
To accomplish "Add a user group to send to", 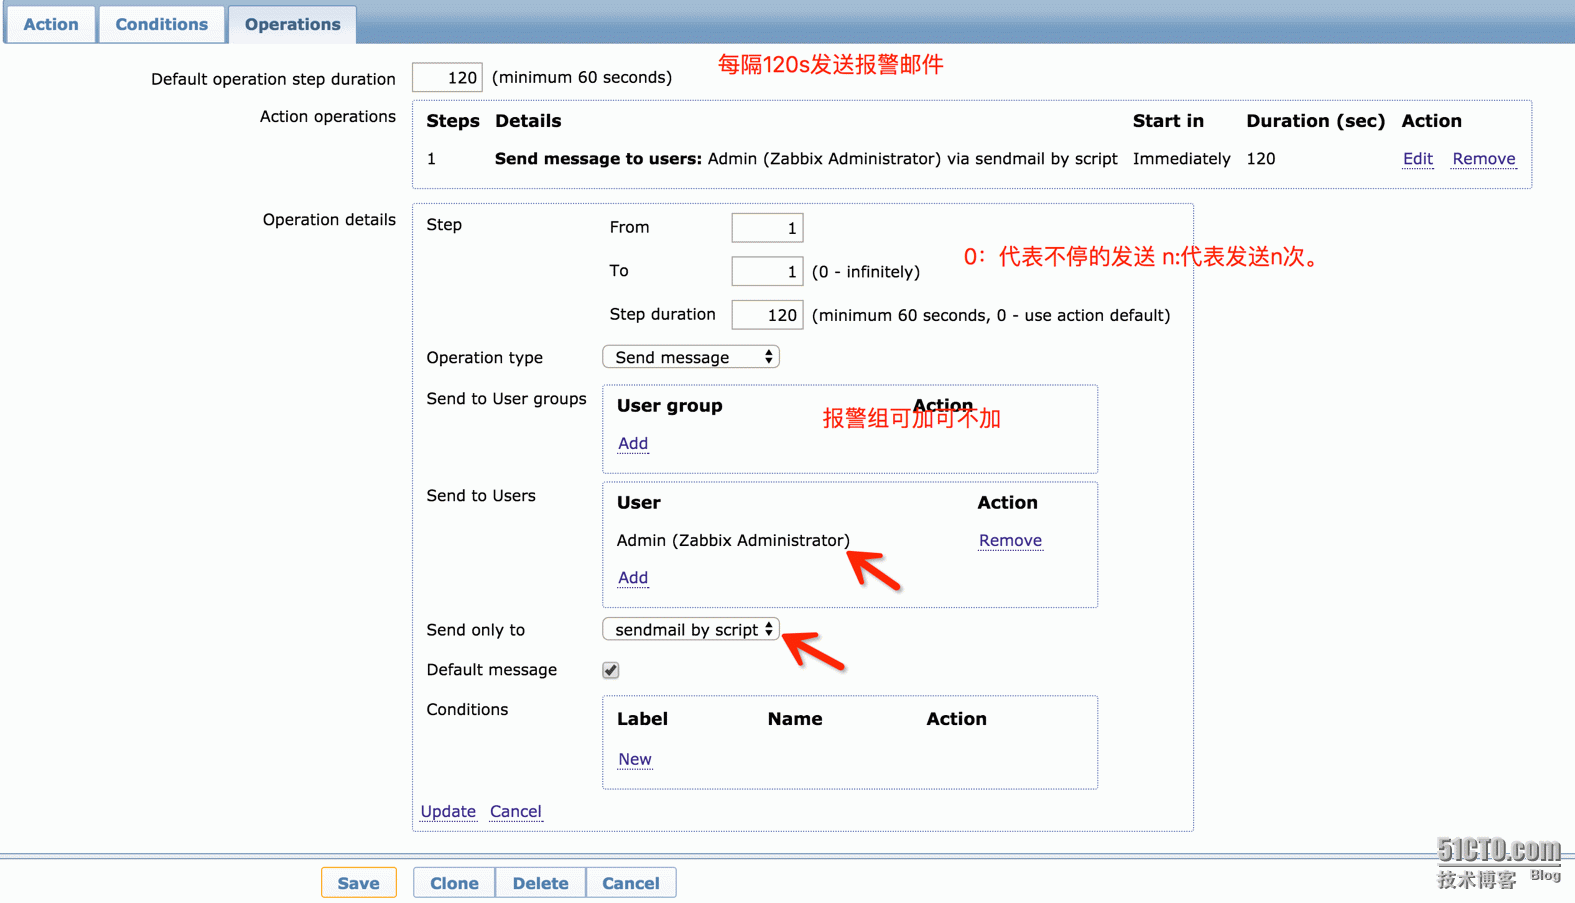I will coord(633,443).
